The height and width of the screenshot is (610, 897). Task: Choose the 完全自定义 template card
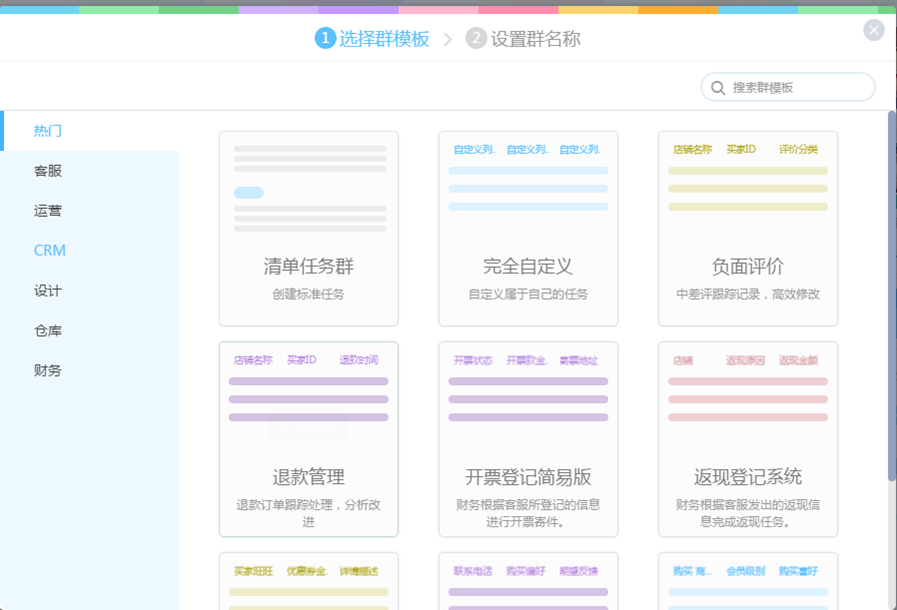click(x=528, y=229)
